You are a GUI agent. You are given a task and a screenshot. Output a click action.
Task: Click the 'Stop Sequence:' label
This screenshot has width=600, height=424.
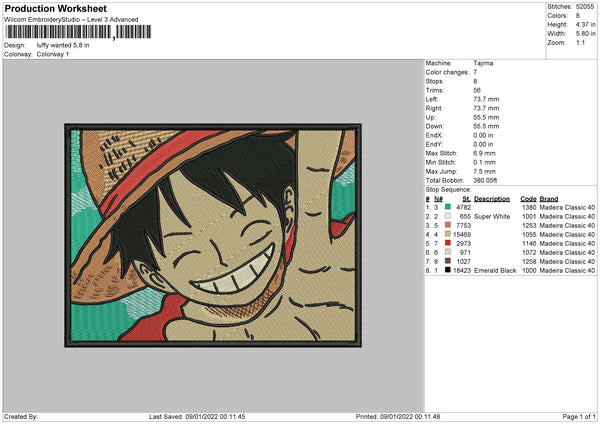448,190
